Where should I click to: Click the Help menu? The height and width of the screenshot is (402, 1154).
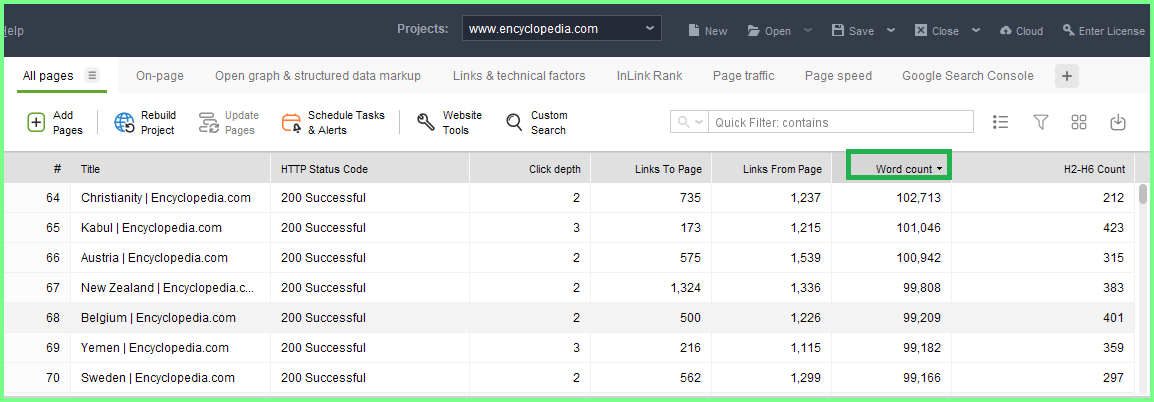tap(13, 30)
